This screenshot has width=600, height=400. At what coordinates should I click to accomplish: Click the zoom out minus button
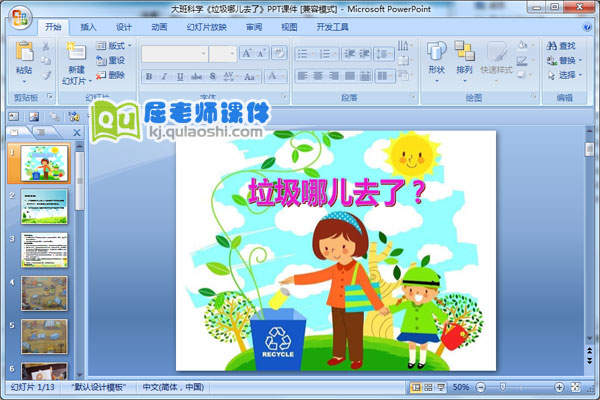481,387
